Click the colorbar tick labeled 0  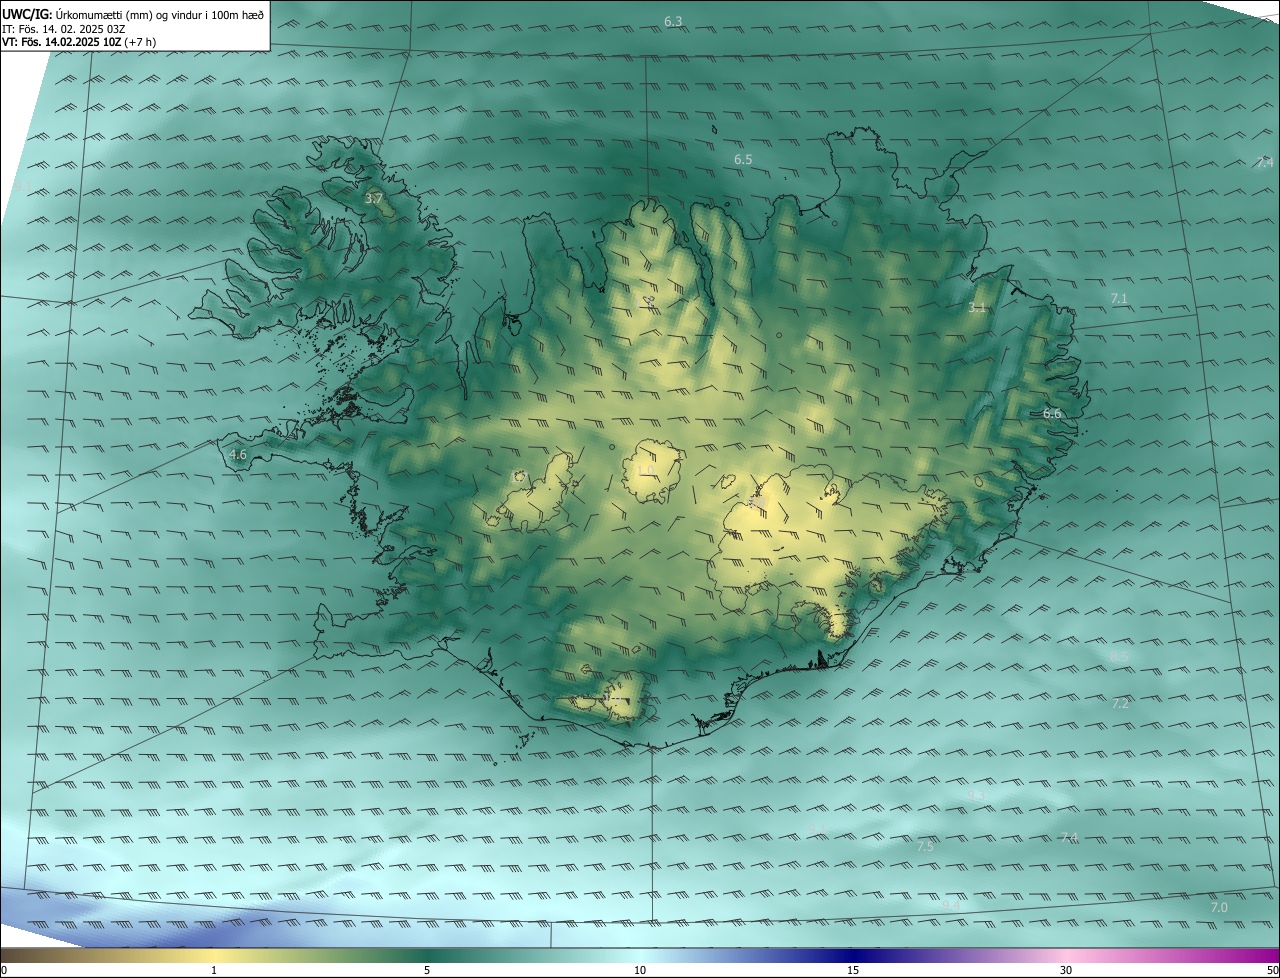coord(4,970)
